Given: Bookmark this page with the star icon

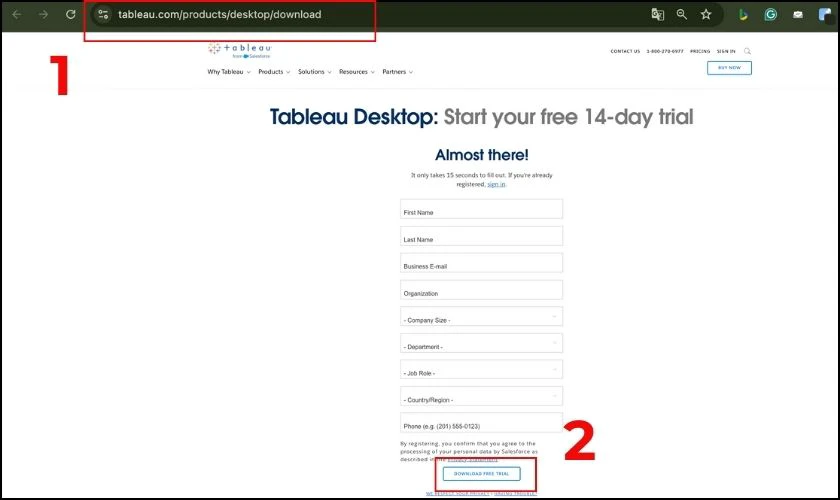Looking at the screenshot, I should [706, 14].
